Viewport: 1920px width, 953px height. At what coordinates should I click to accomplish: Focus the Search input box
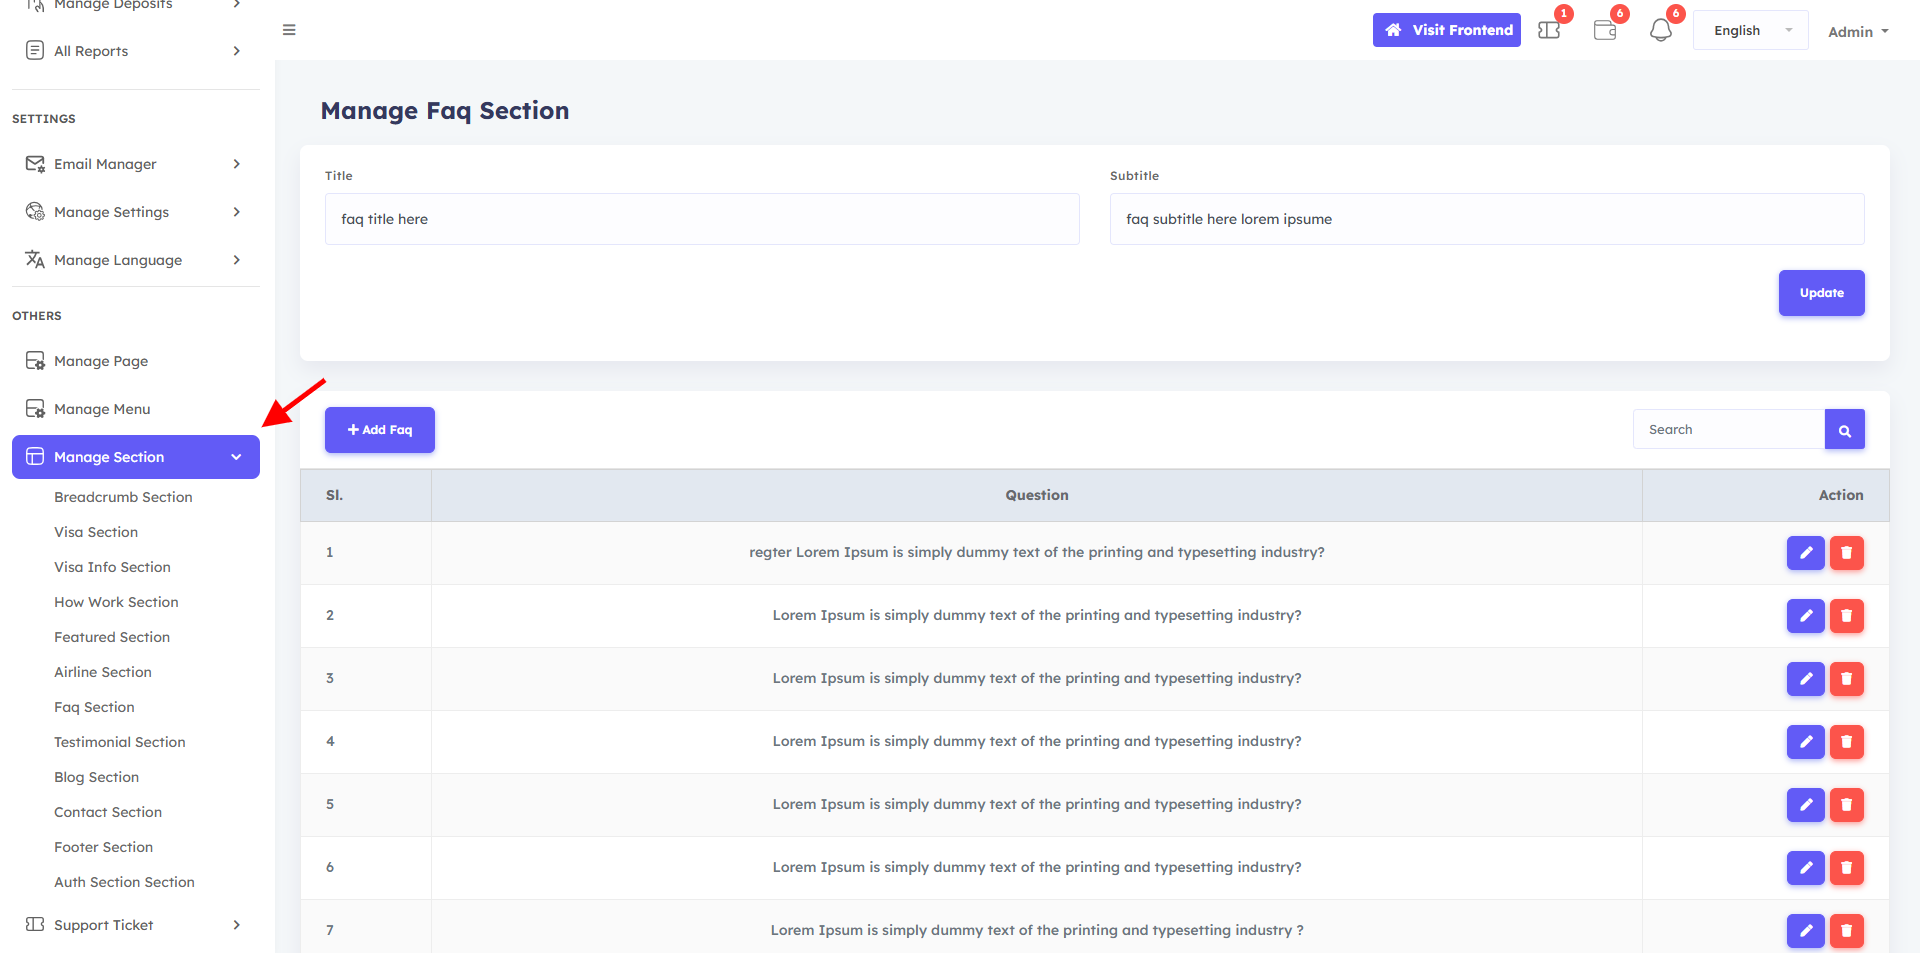[x=1729, y=430]
